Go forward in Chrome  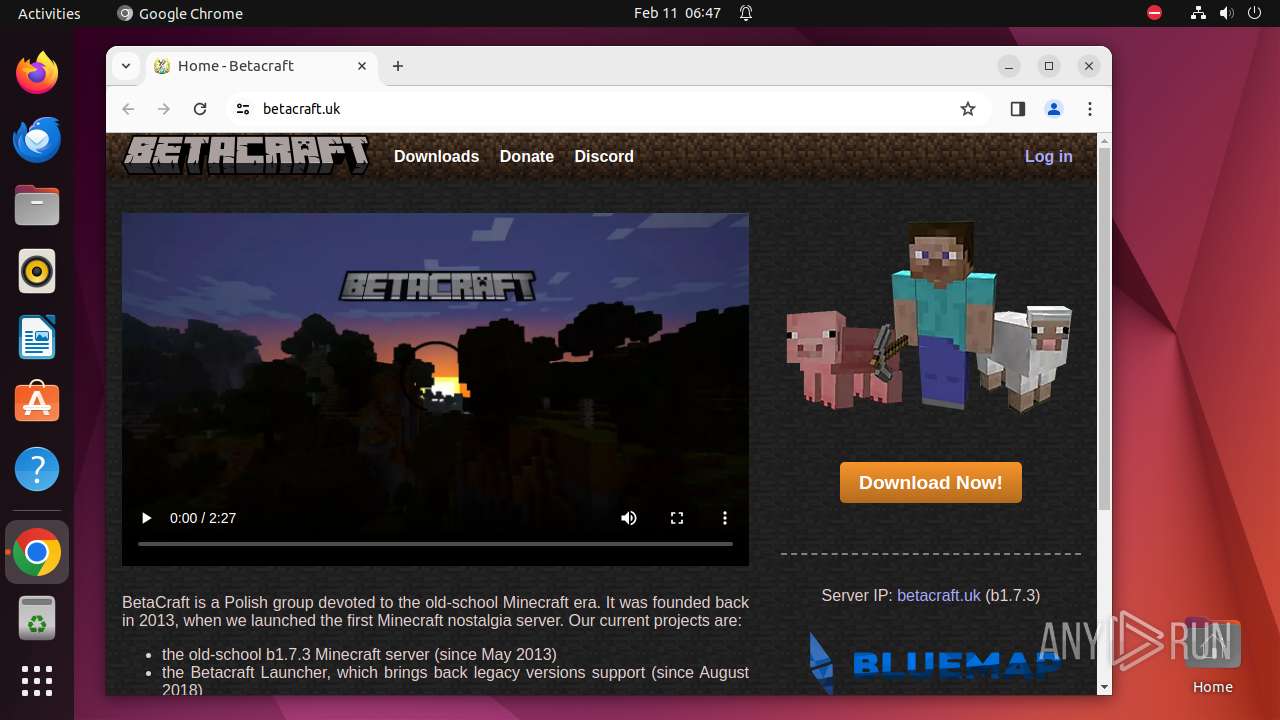click(x=164, y=109)
